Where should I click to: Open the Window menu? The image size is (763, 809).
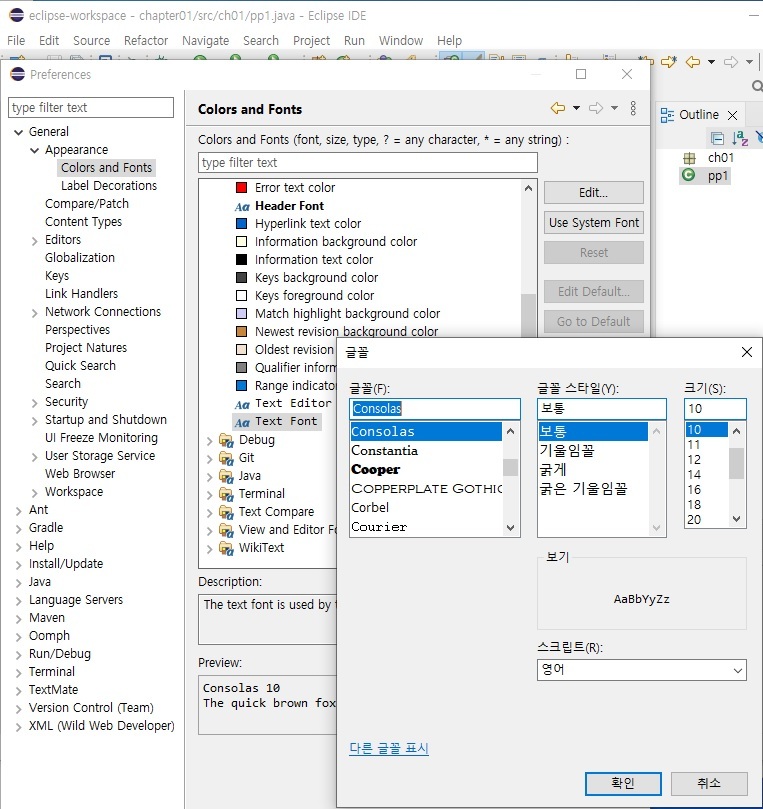tap(401, 40)
